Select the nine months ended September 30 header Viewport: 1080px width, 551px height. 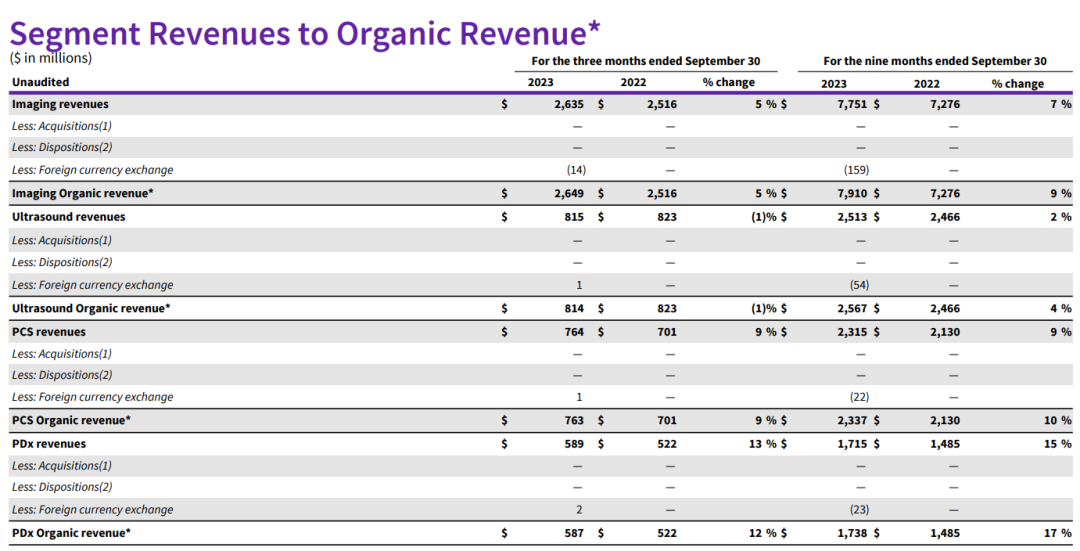pyautogui.click(x=935, y=61)
